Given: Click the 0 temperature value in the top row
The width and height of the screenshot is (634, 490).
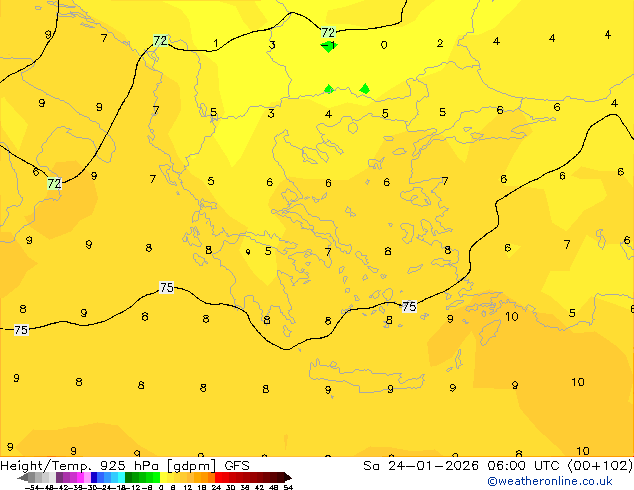Looking at the screenshot, I should click(x=384, y=45).
